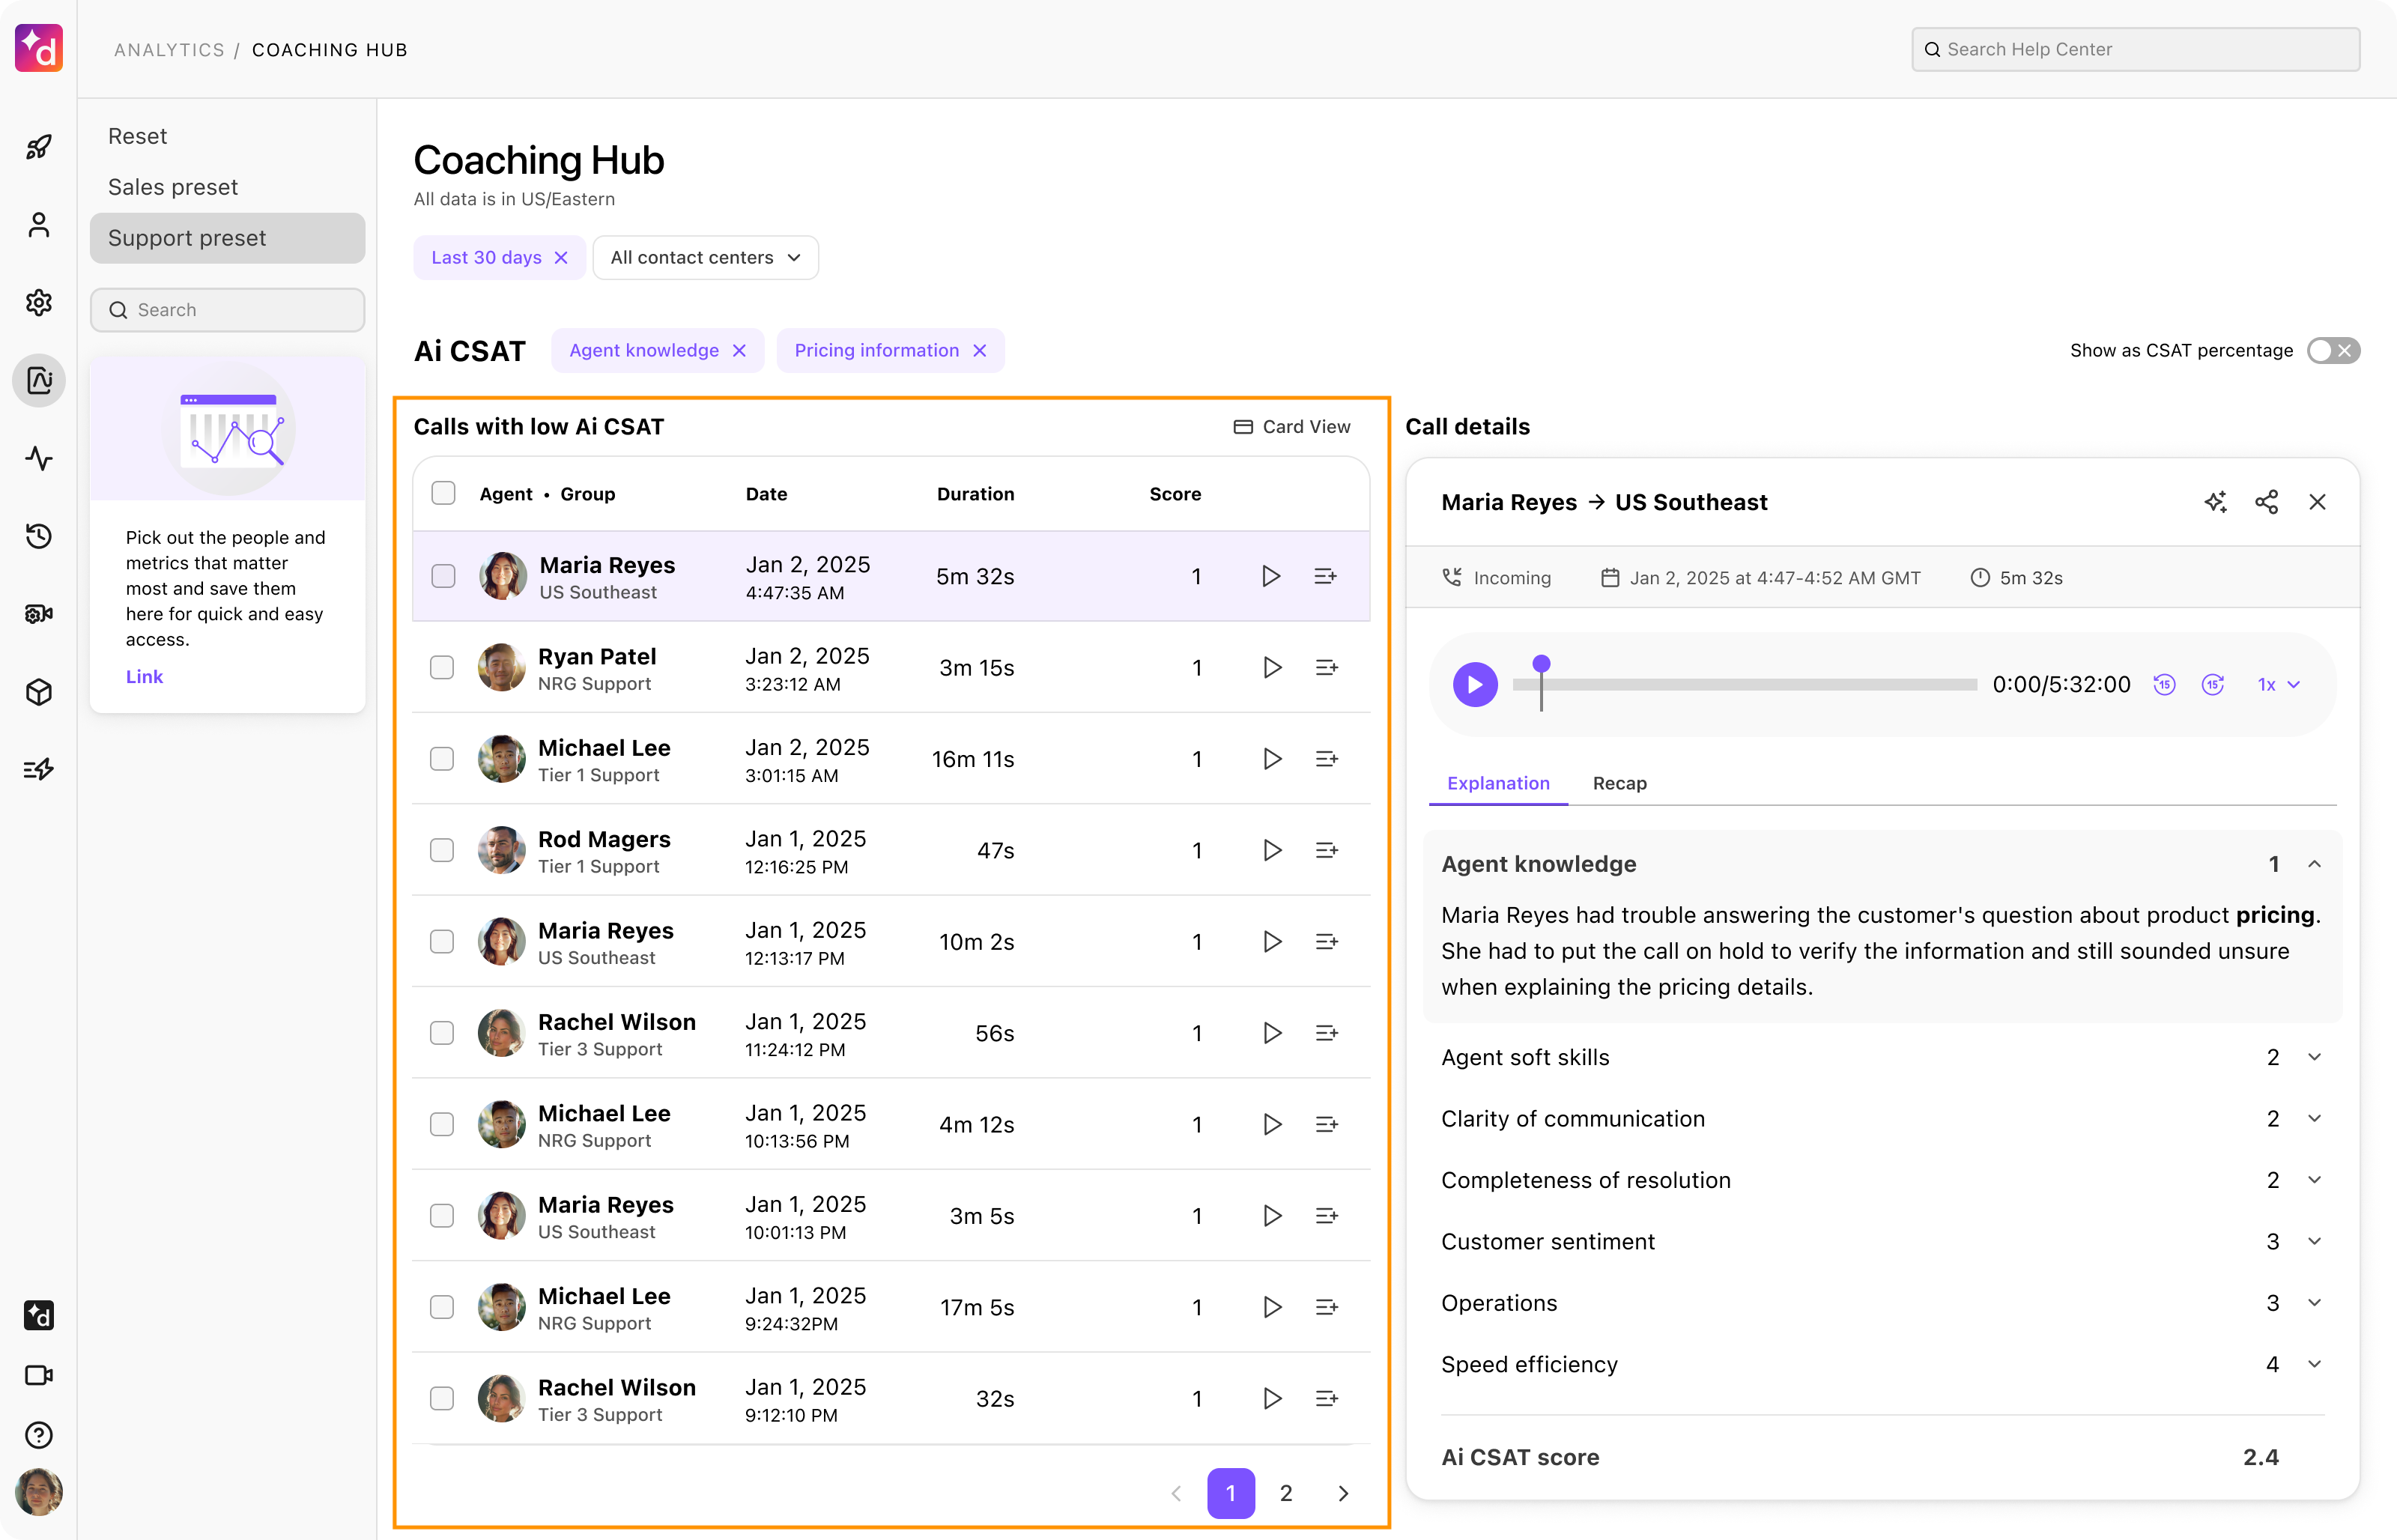Play the Michael Lee 16m 11s call

tap(1271, 759)
